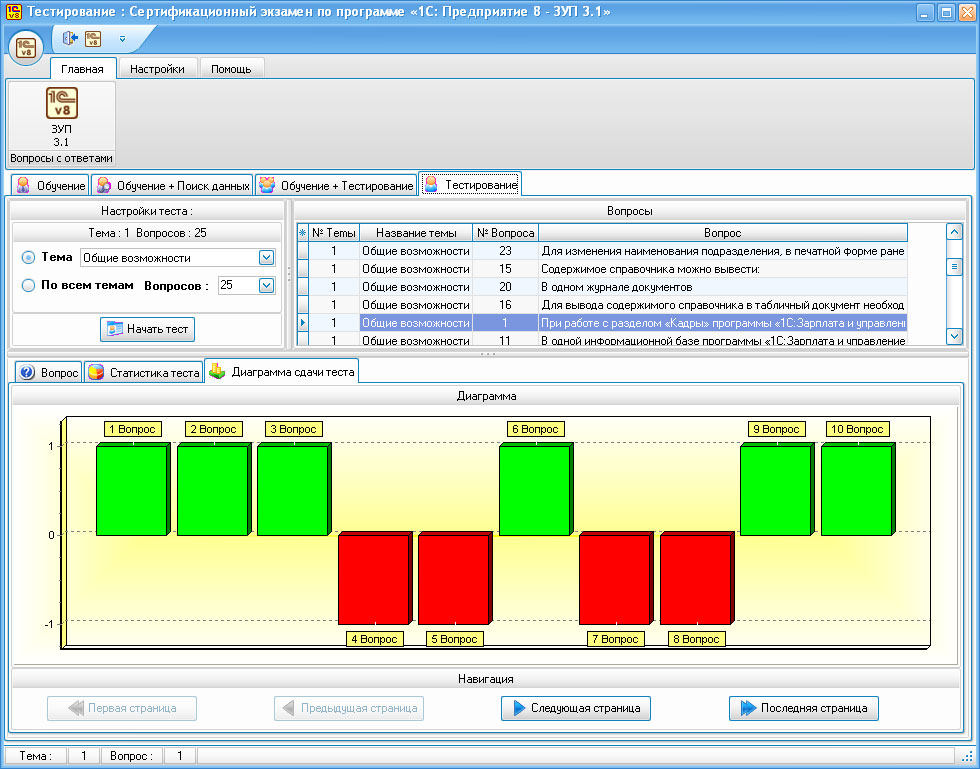Image resolution: width=980 pixels, height=769 pixels.
Task: Click the Первая страница navigation button
Action: click(x=122, y=708)
